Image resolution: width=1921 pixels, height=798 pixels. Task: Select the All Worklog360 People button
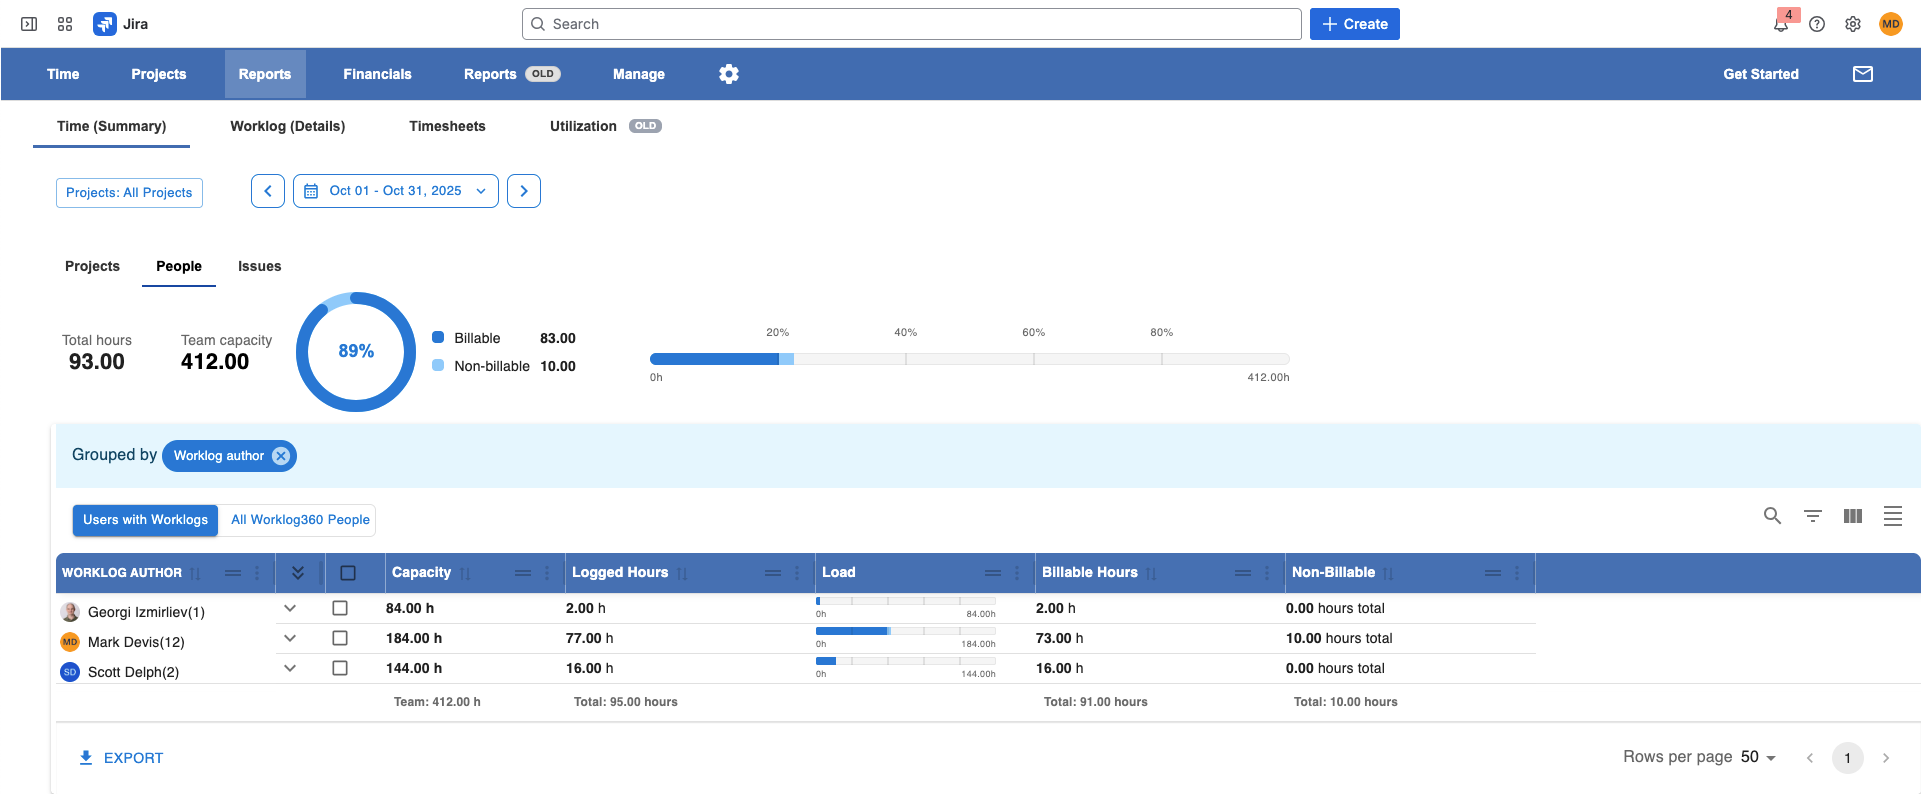point(300,520)
